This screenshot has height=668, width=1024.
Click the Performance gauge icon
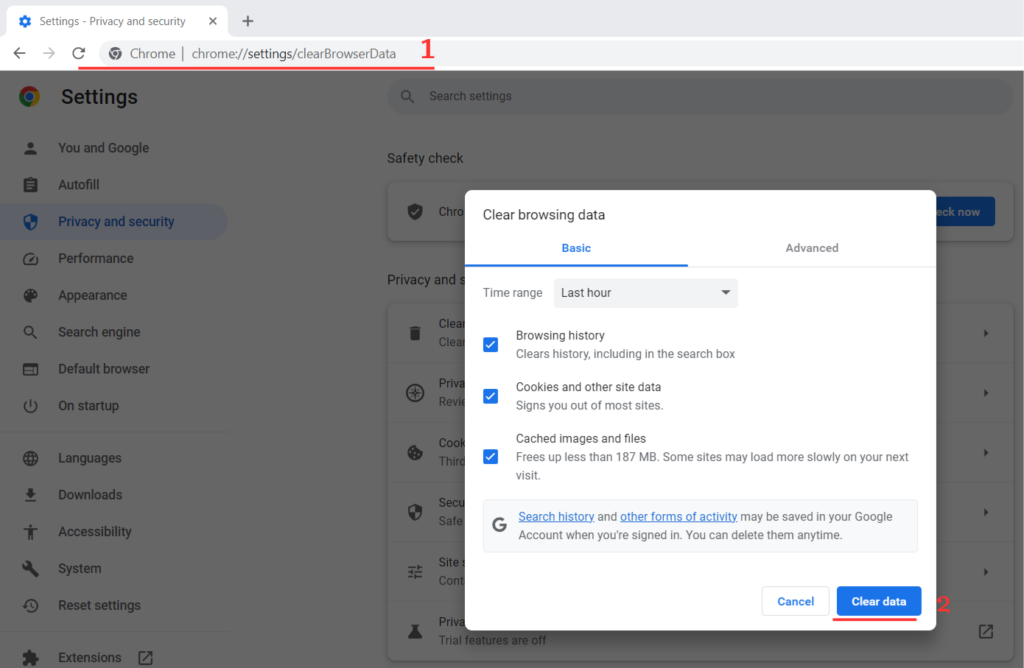(x=30, y=259)
